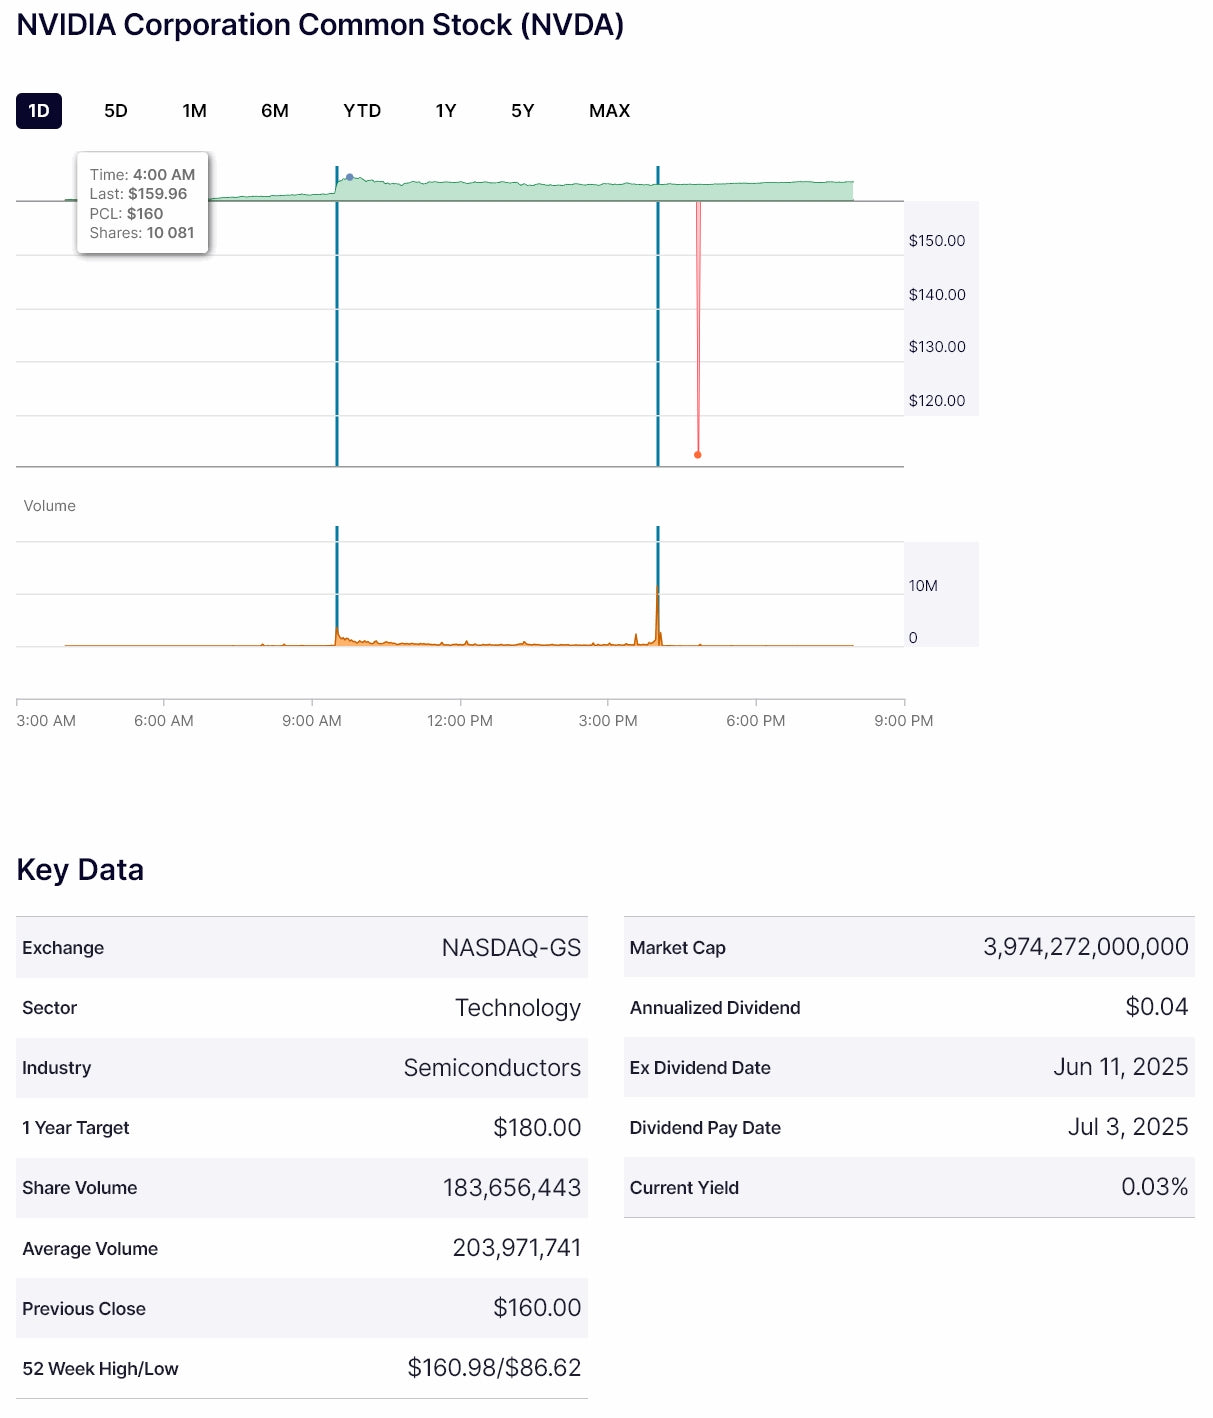Switch chart to the 5D range

pyautogui.click(x=116, y=111)
